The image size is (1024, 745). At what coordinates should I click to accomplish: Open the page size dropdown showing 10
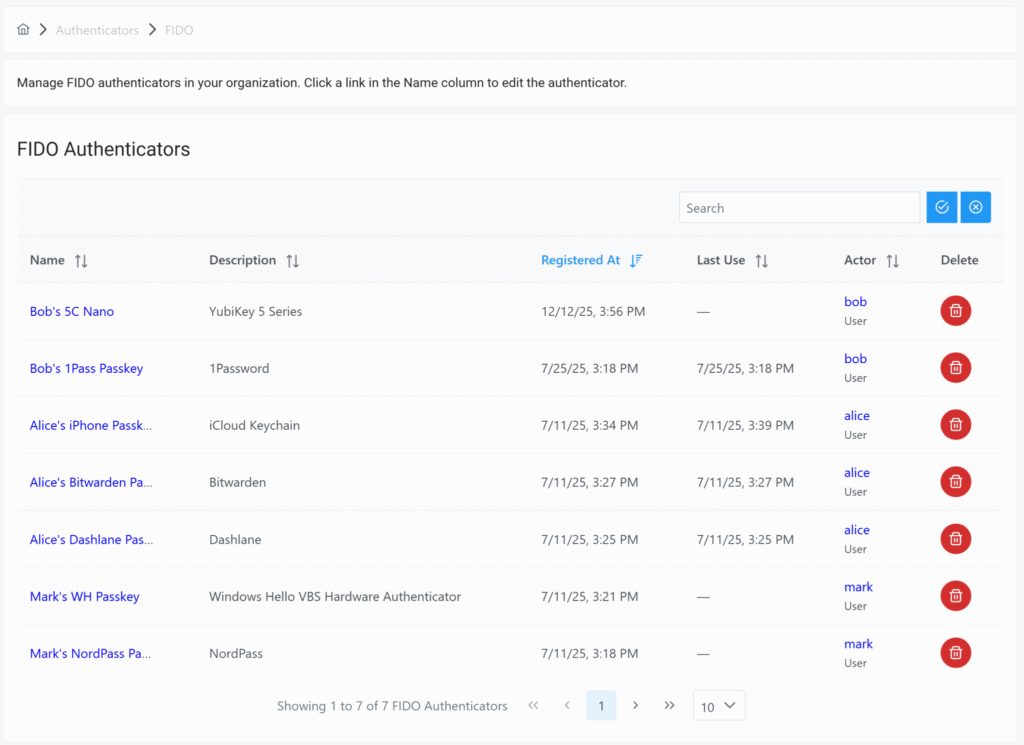(x=719, y=705)
